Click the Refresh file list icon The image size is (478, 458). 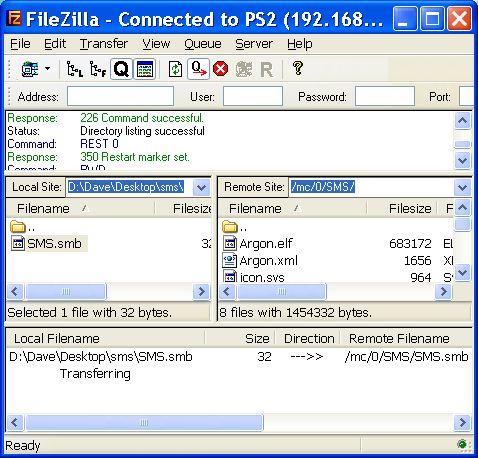pos(175,69)
